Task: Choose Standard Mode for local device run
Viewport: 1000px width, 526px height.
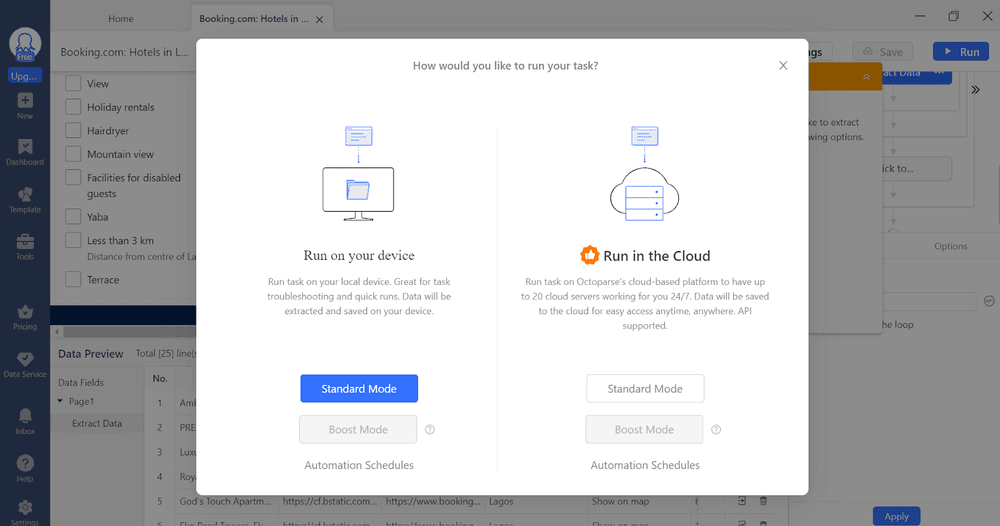Action: [x=359, y=388]
